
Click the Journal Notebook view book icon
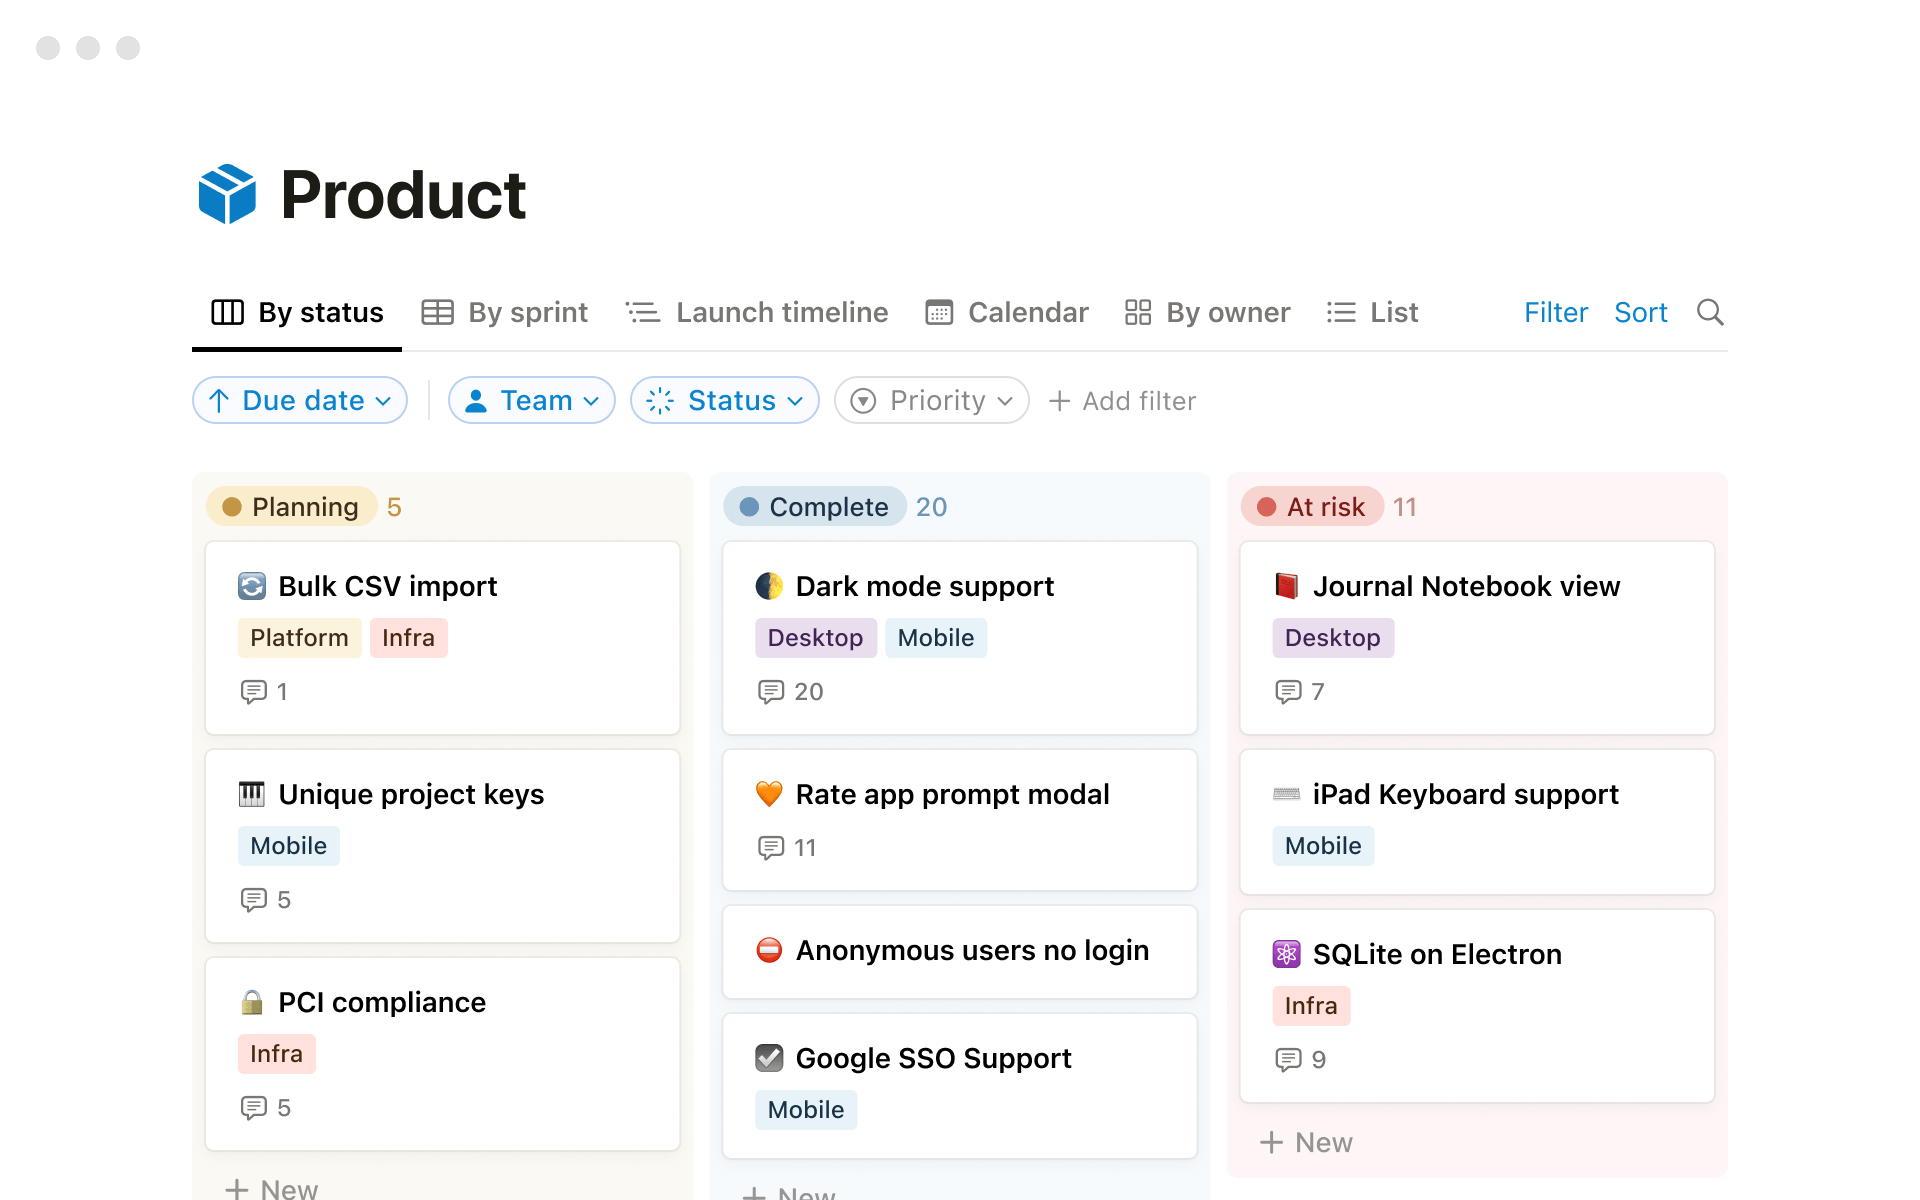click(x=1286, y=586)
